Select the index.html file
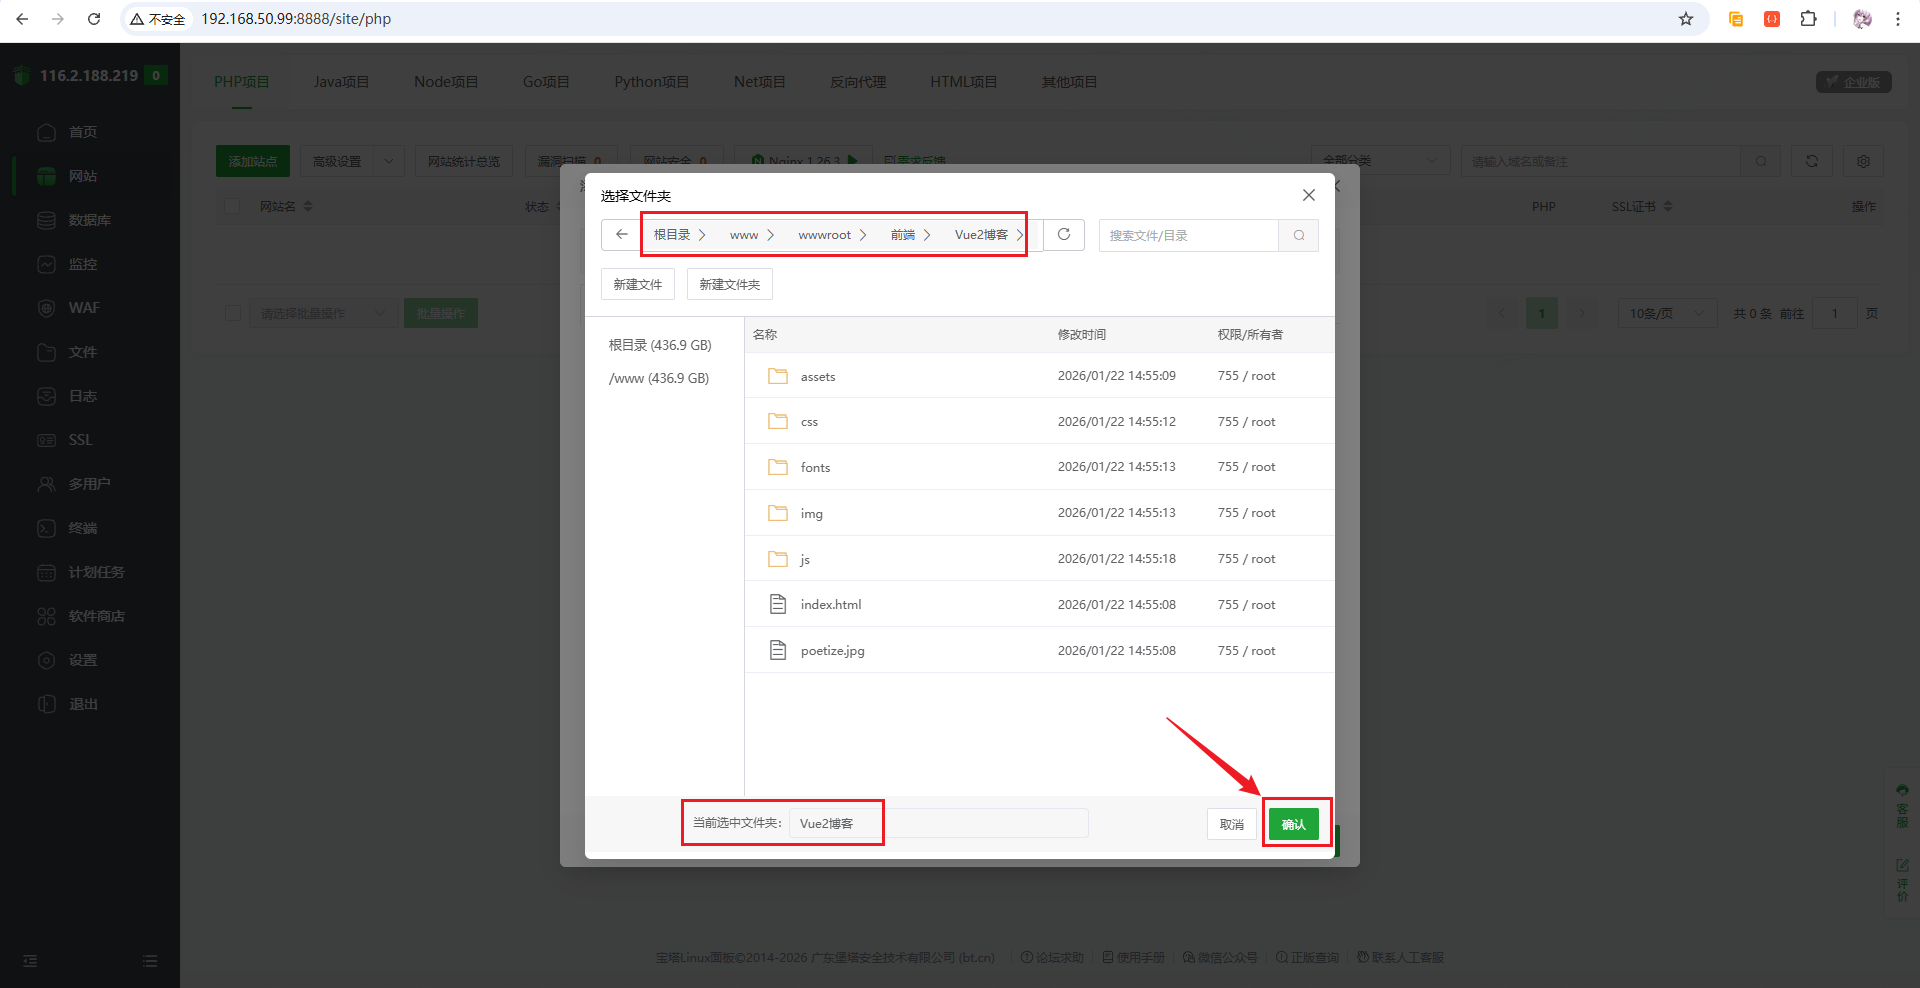The image size is (1920, 988). [x=830, y=605]
